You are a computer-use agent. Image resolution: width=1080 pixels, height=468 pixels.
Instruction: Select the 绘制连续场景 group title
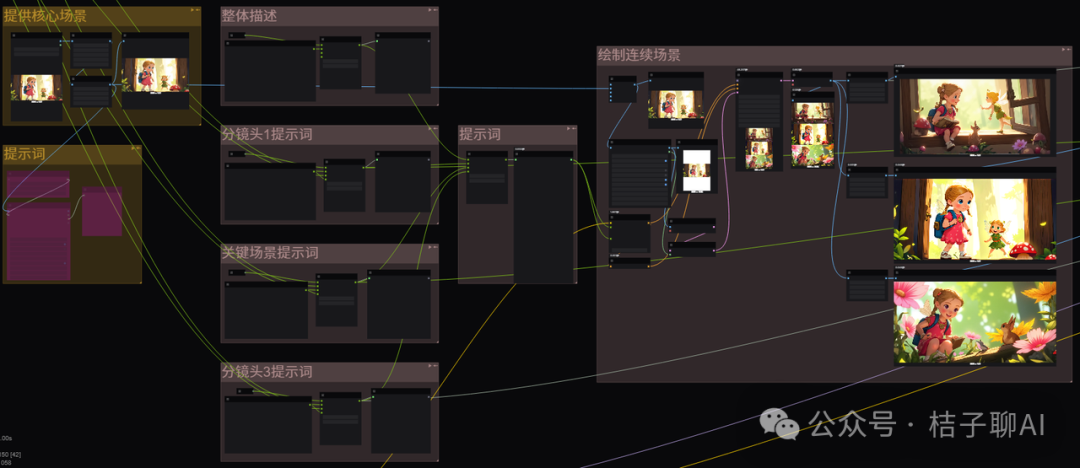point(639,55)
